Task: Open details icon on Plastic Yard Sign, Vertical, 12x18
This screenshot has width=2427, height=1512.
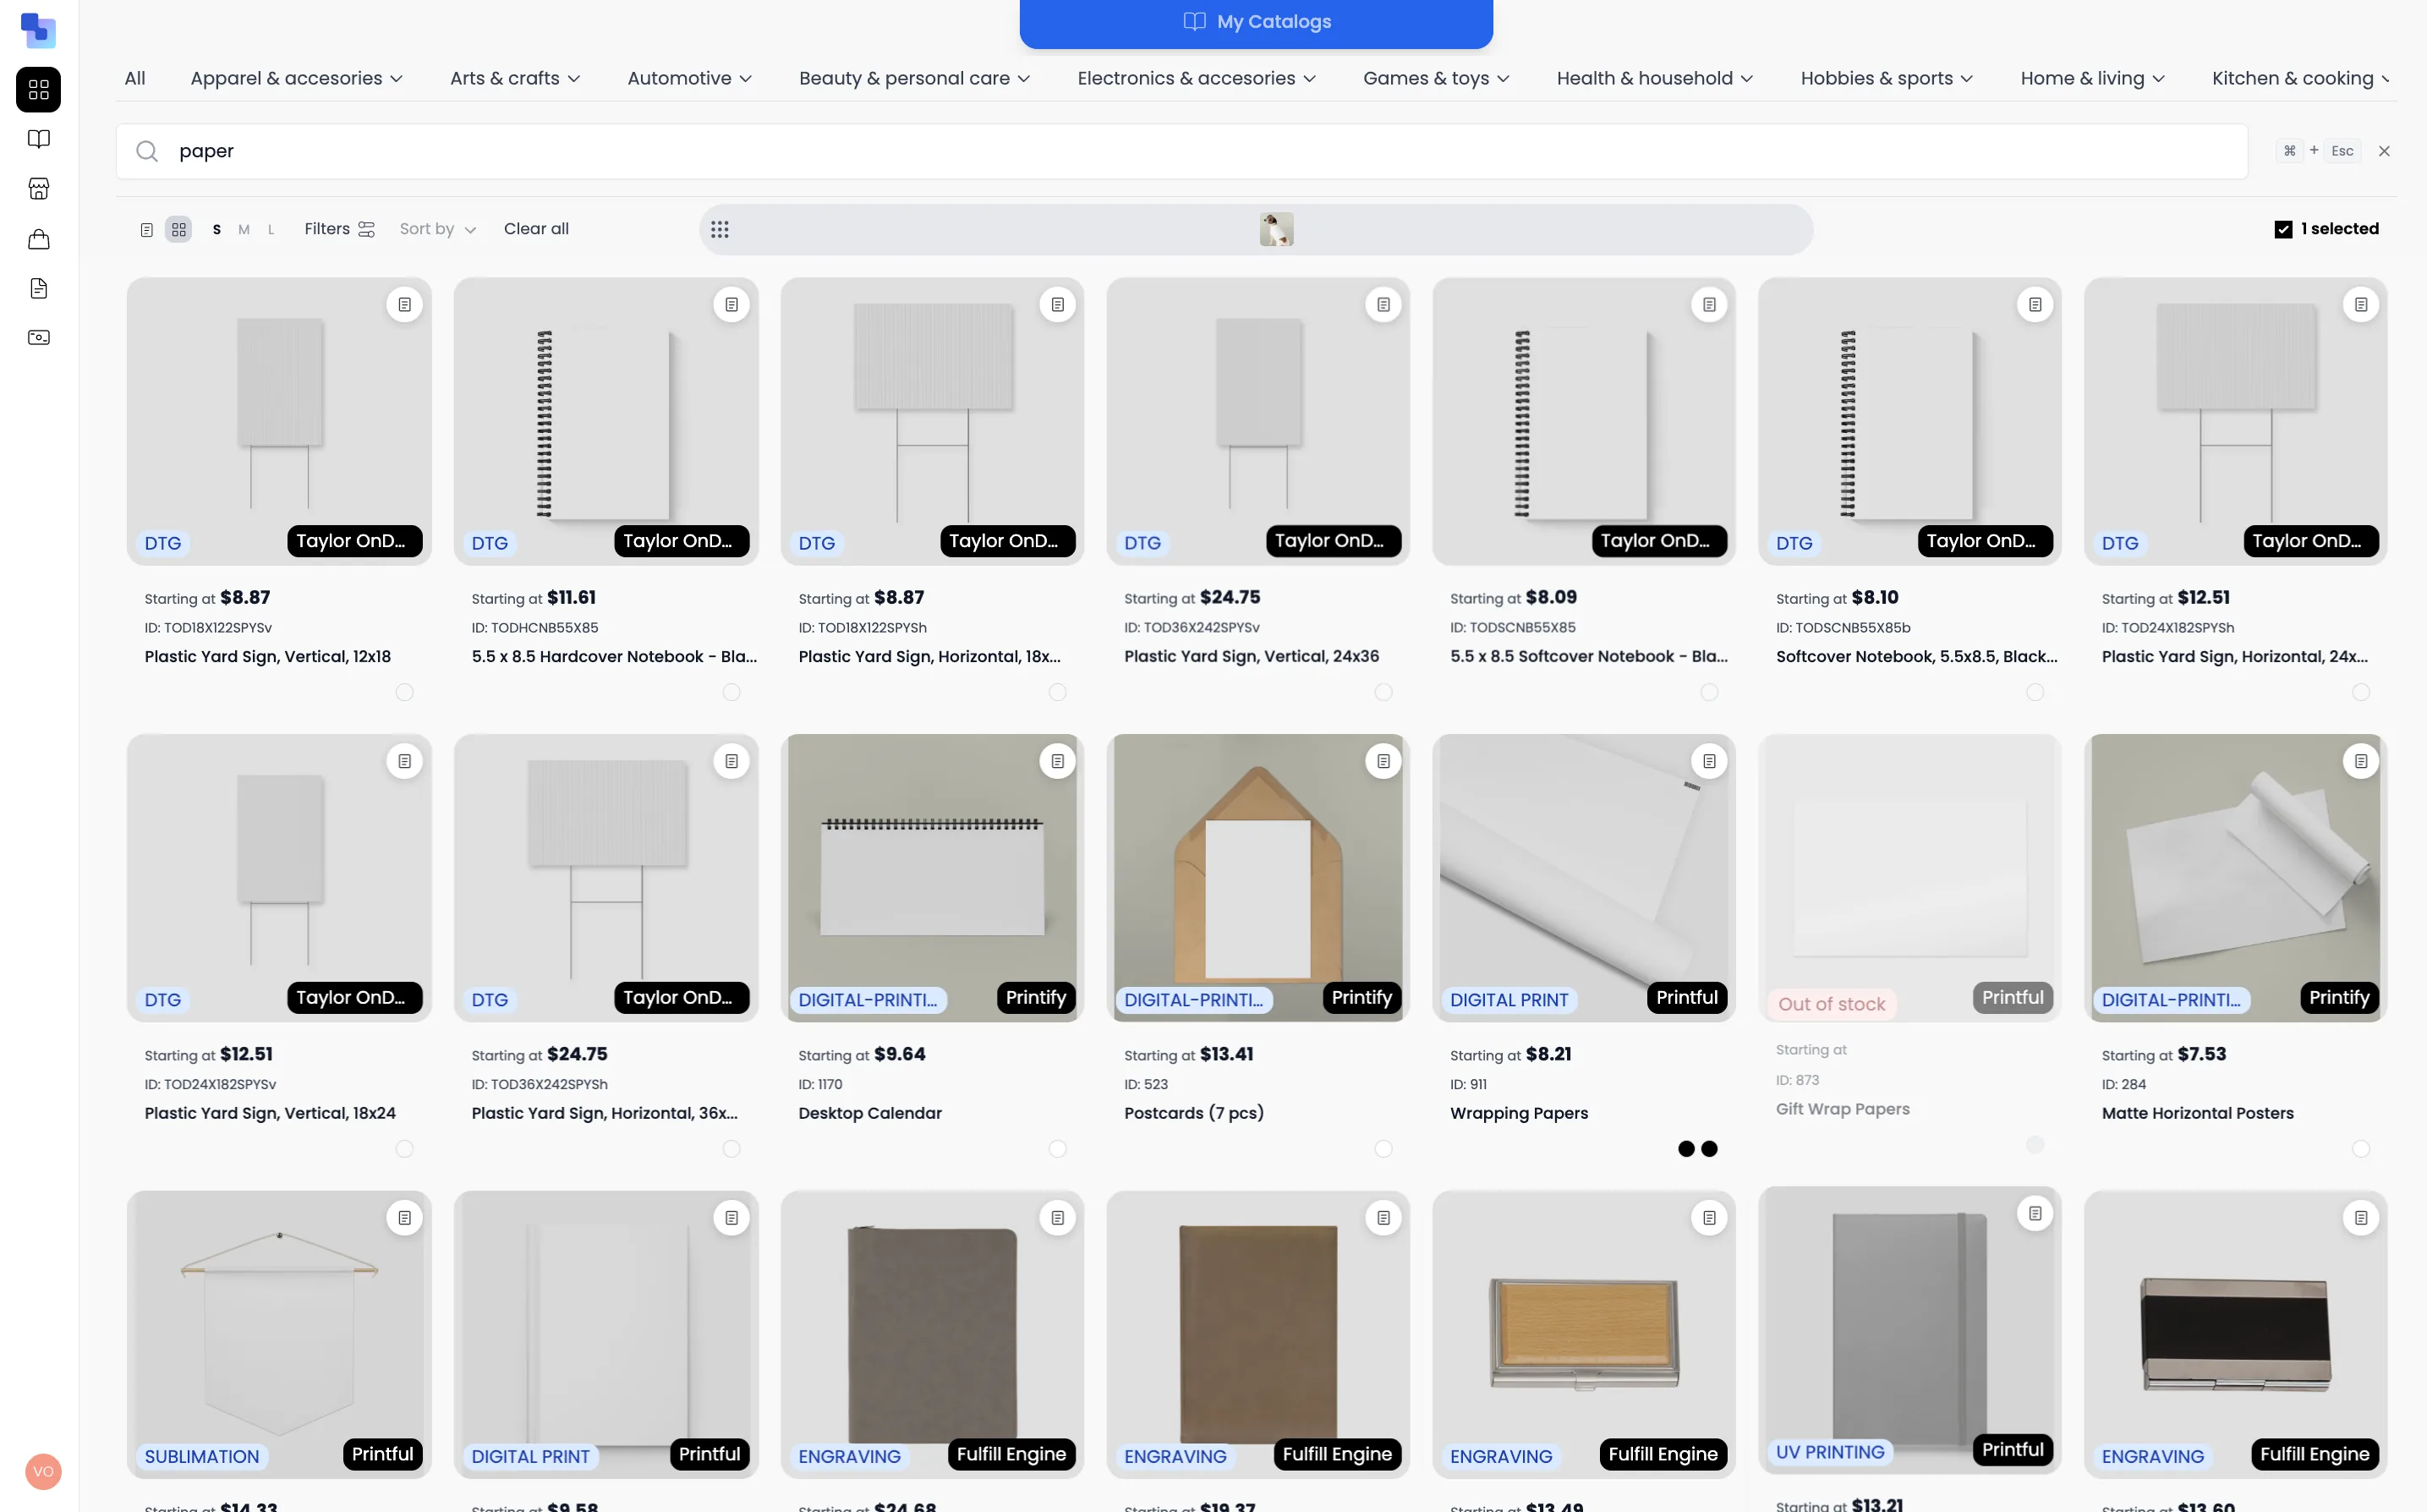Action: pyautogui.click(x=405, y=304)
